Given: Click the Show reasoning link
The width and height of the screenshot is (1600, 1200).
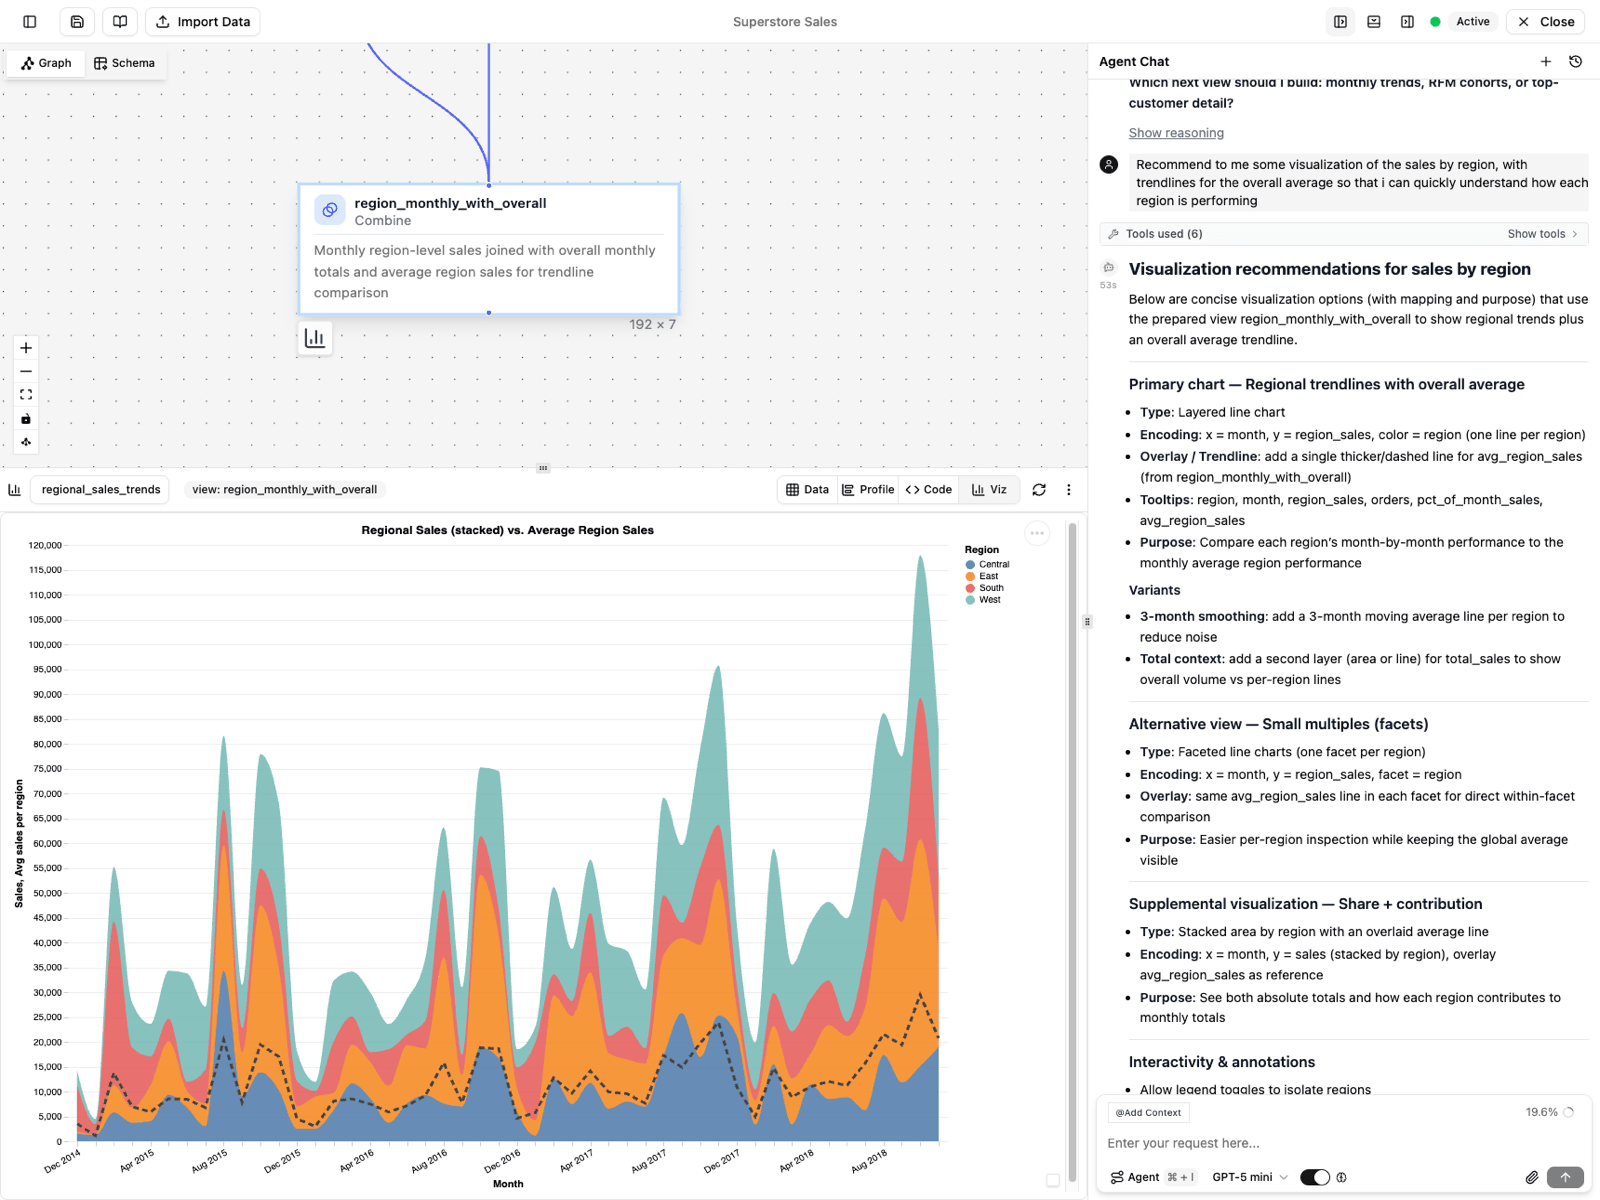Looking at the screenshot, I should point(1176,133).
